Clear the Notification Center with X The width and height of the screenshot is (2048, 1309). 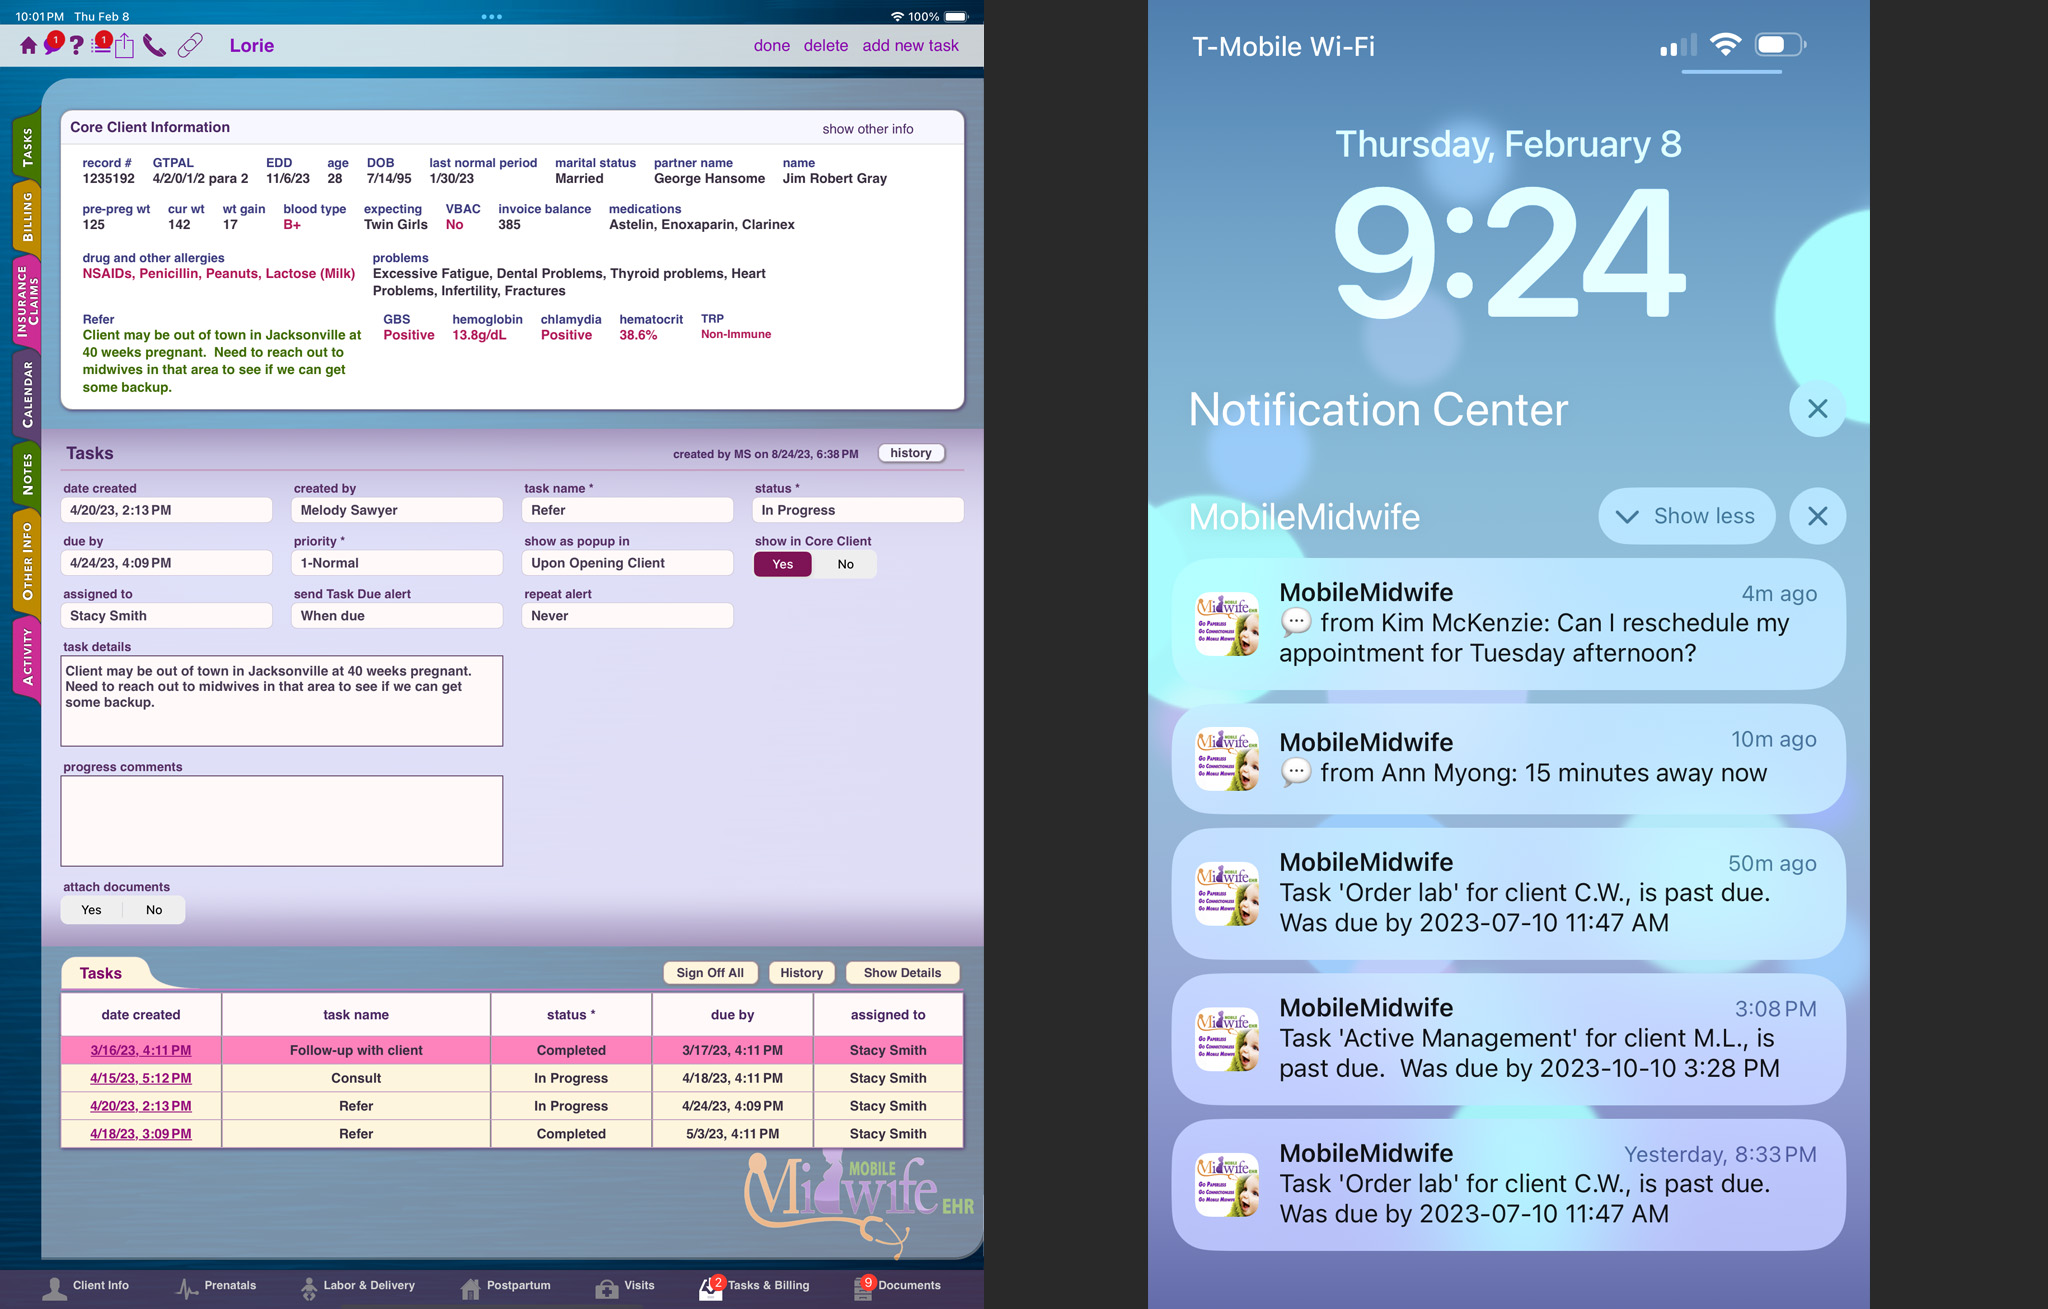point(1817,409)
